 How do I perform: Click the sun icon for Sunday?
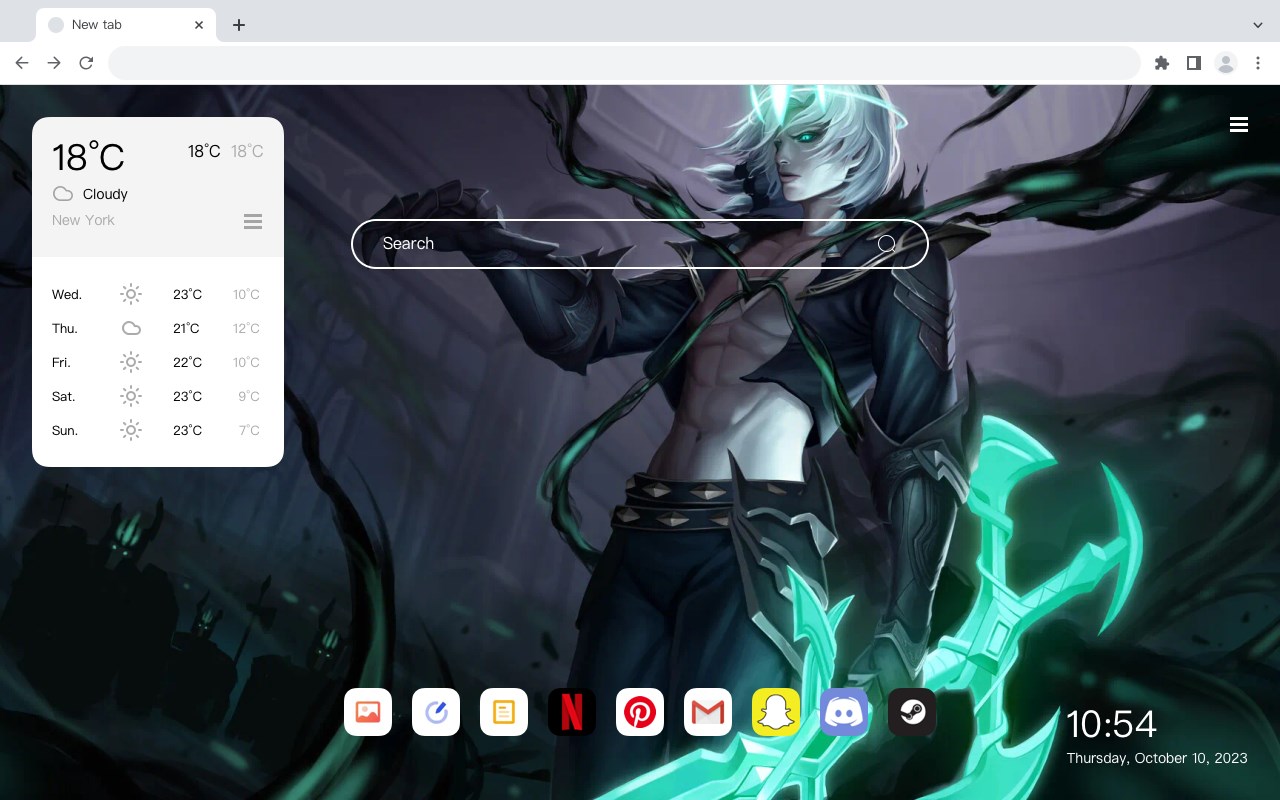coord(131,430)
